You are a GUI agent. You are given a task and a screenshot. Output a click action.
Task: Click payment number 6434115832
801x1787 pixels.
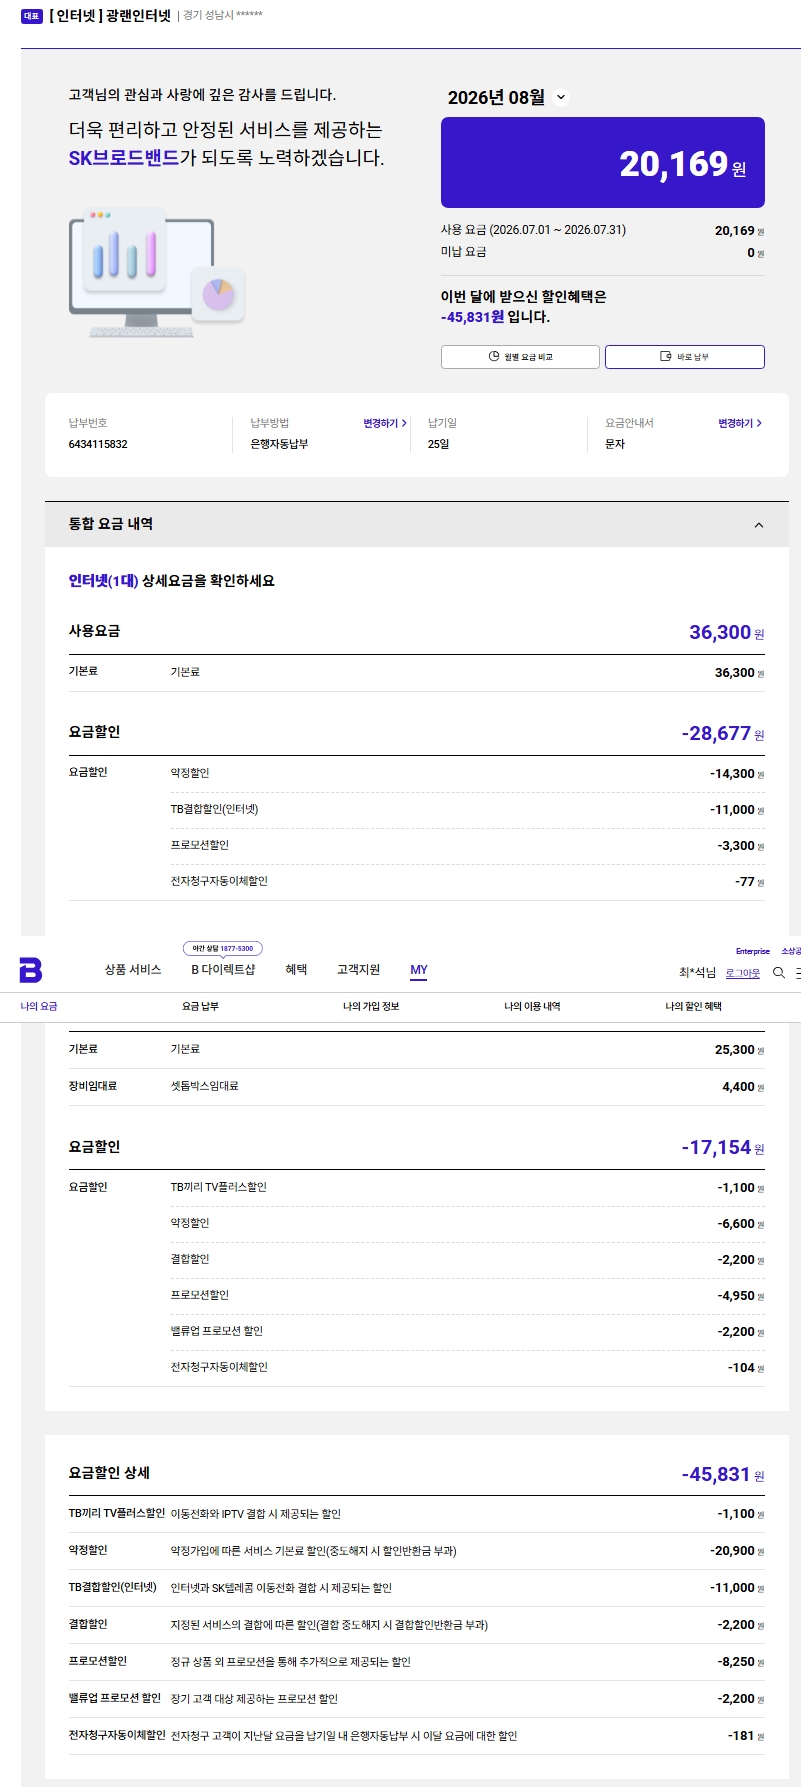click(98, 444)
